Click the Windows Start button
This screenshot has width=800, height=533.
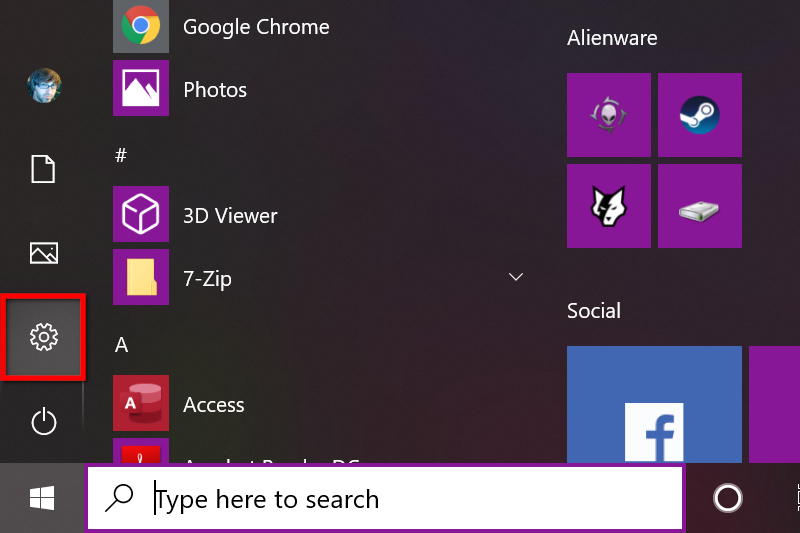pos(42,497)
